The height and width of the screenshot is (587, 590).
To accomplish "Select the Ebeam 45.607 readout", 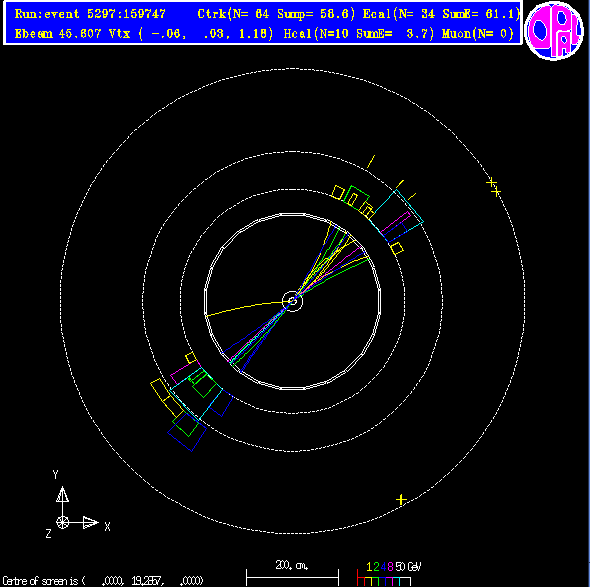I will (58, 34).
